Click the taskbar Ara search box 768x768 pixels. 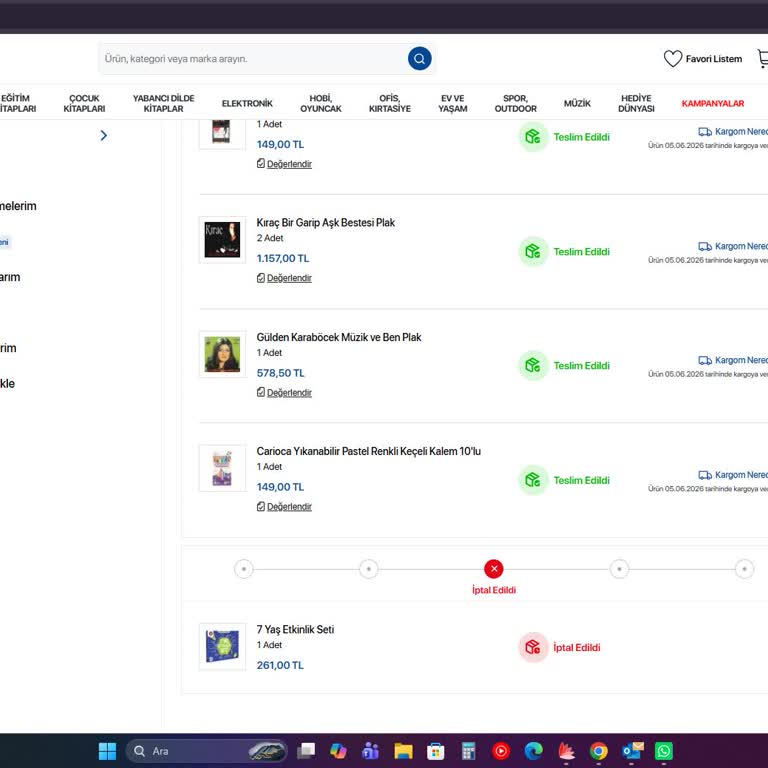tap(207, 751)
